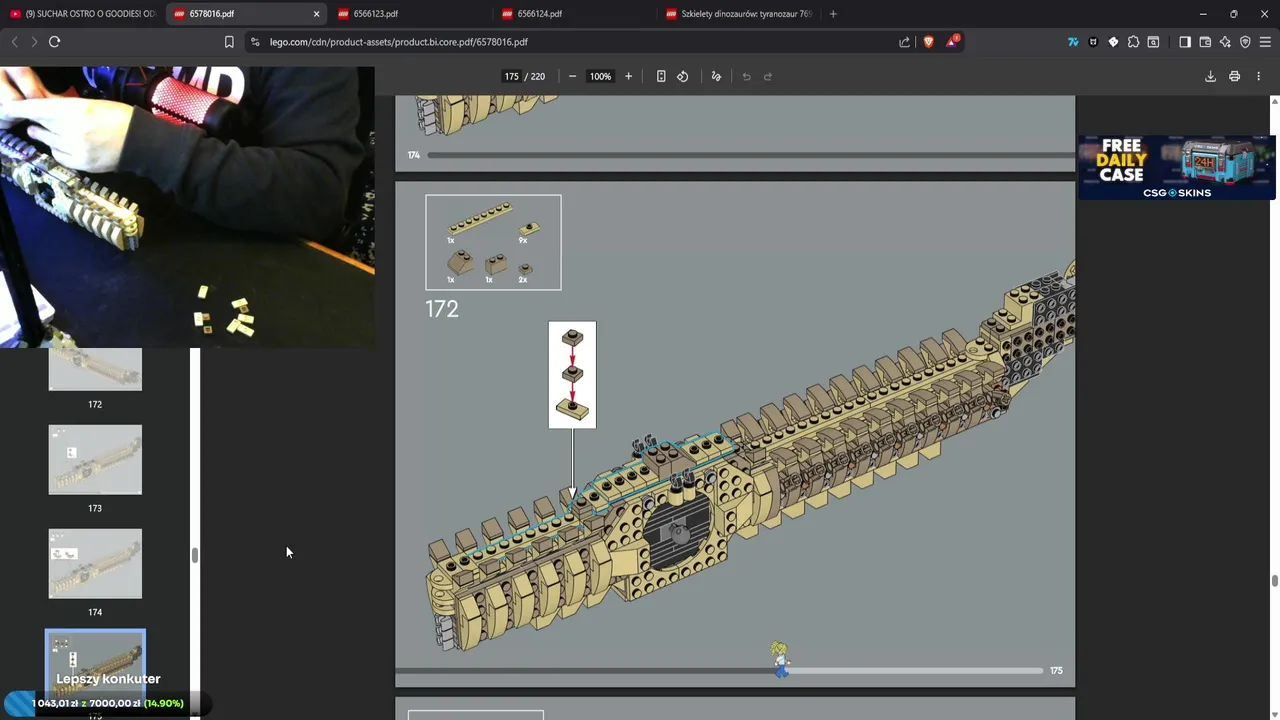Open page 172 thumbnail

[95, 369]
